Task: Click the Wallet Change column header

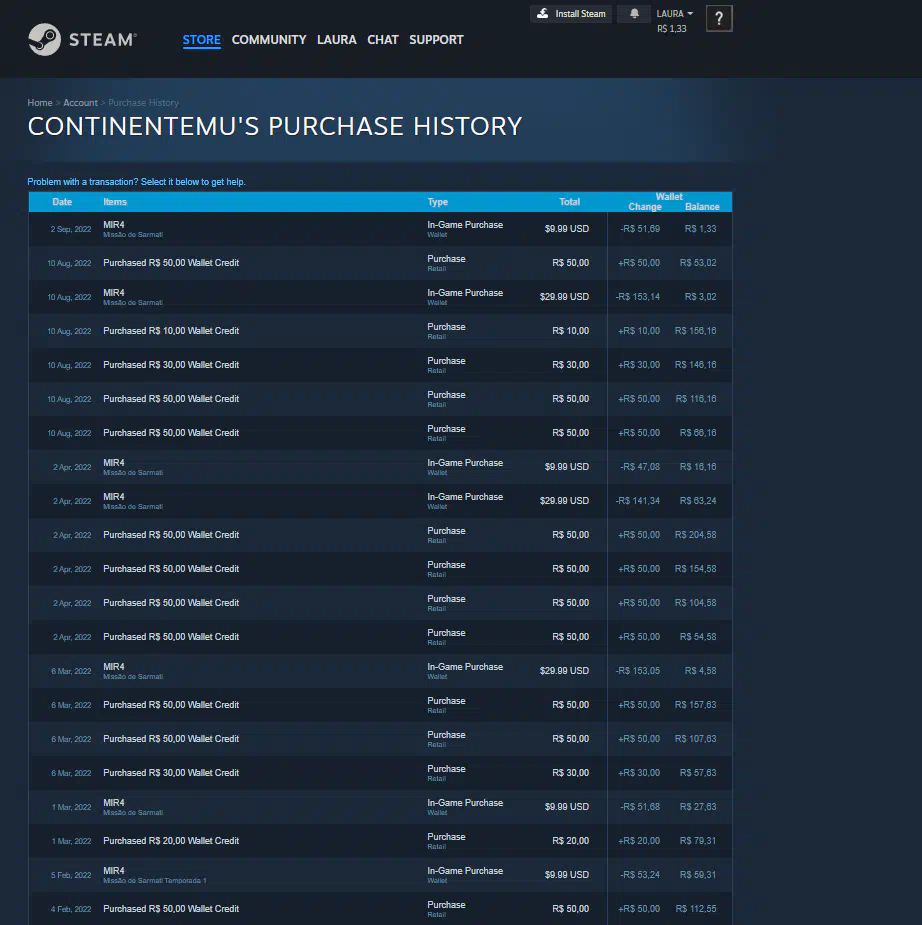Action: (645, 206)
